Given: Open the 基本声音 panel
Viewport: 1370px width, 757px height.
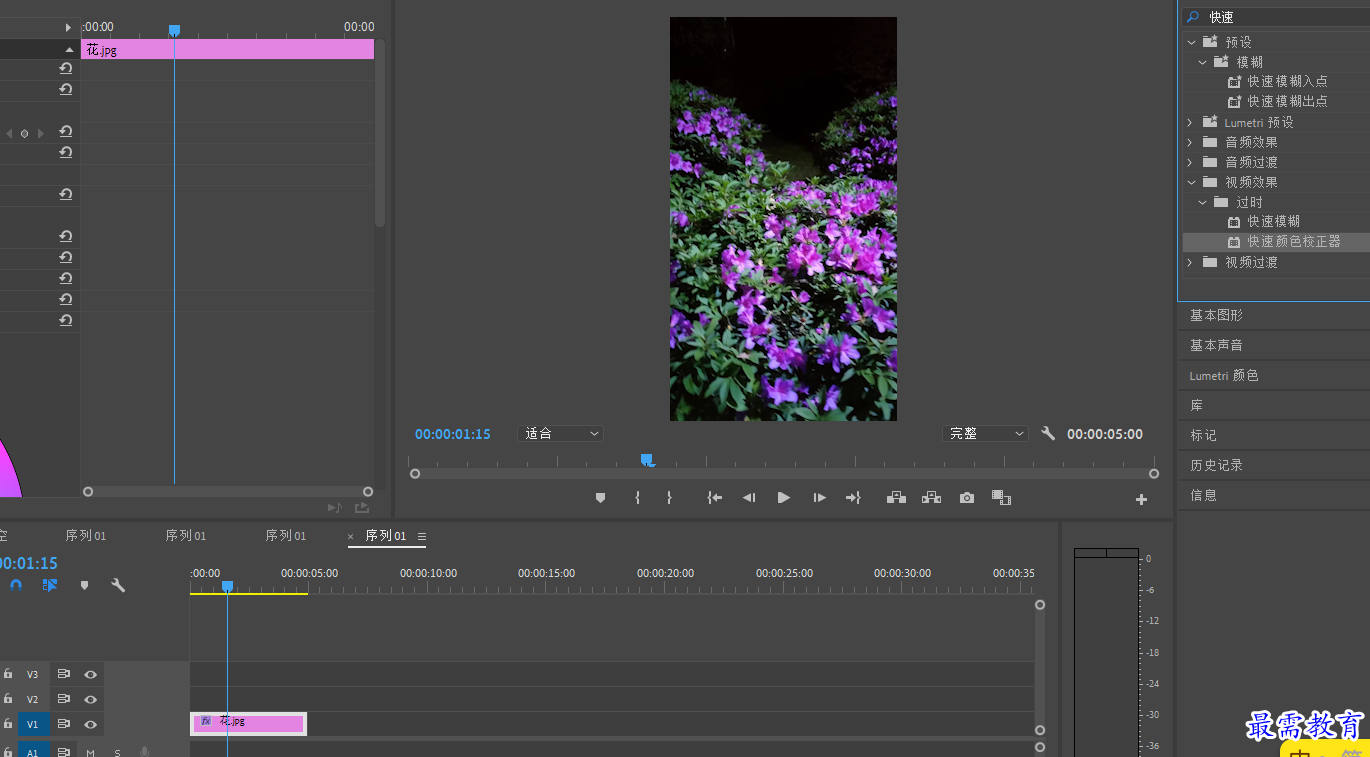Looking at the screenshot, I should click(x=1216, y=345).
